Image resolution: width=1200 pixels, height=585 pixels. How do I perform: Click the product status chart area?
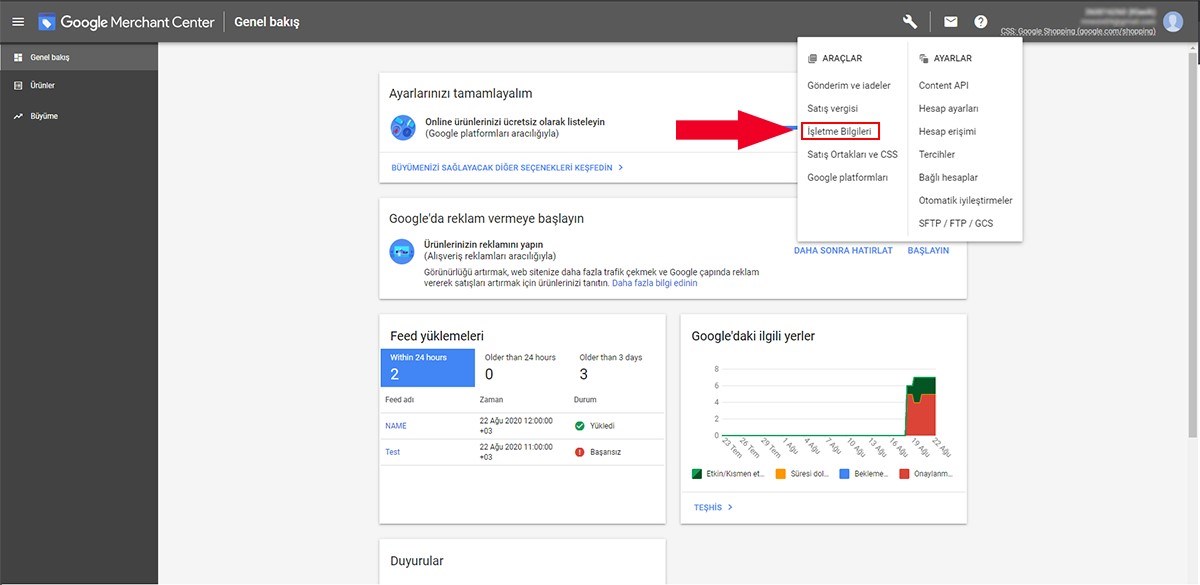828,401
